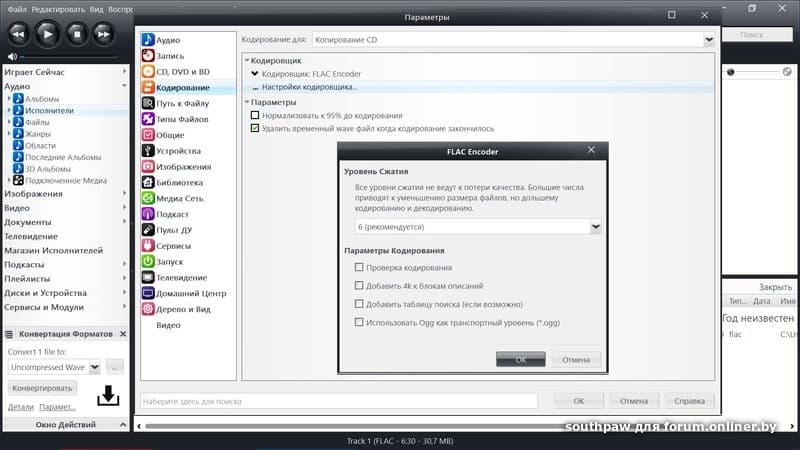Select Диски и Устройства in sidebar
This screenshot has width=800, height=450.
coord(45,293)
